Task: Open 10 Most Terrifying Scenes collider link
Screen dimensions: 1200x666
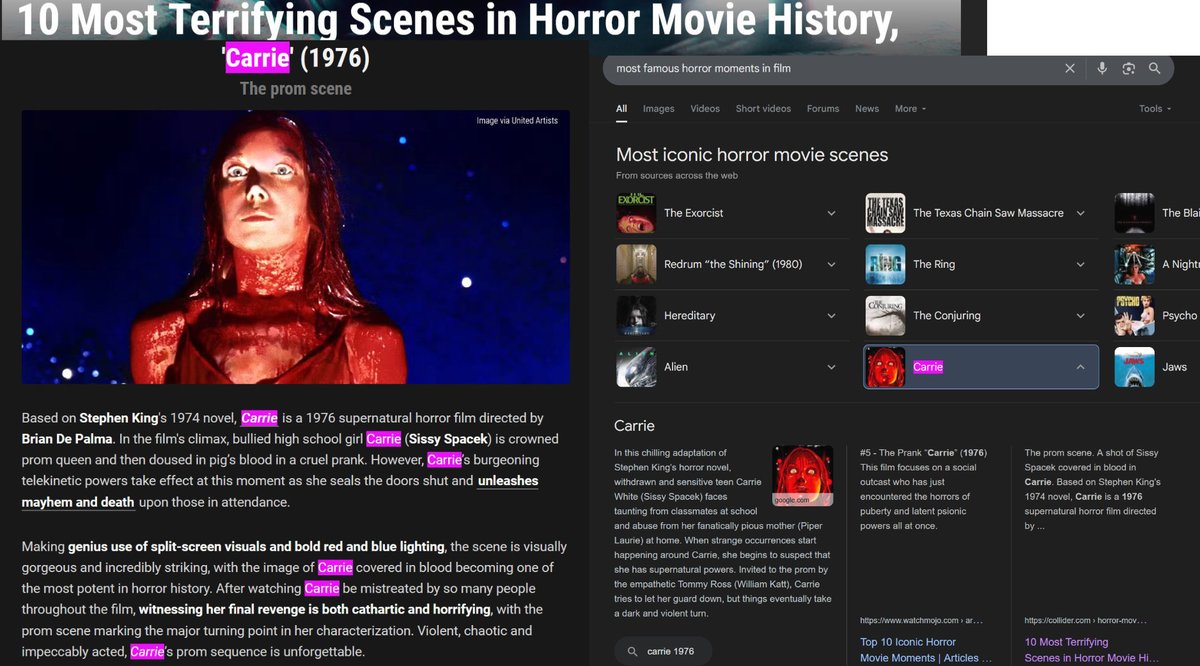Action: 1091,650
